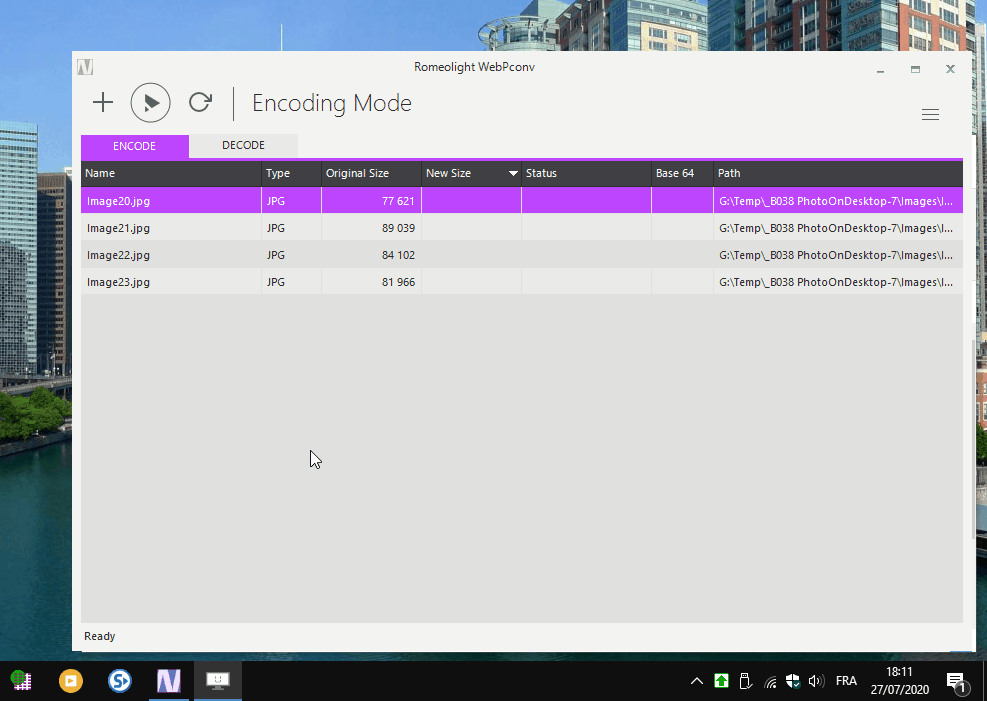The height and width of the screenshot is (701, 987).
Task: Open the orange play taskbar application
Action: pos(70,681)
